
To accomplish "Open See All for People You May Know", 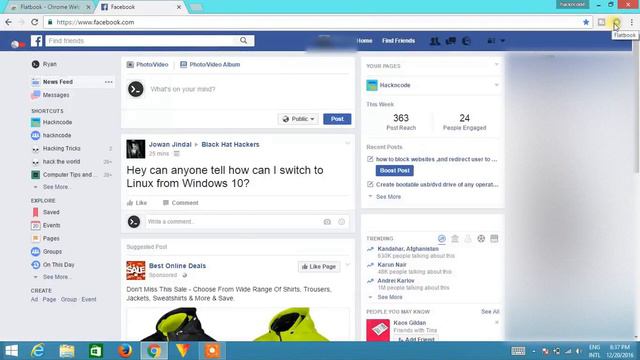I will pyautogui.click(x=490, y=311).
